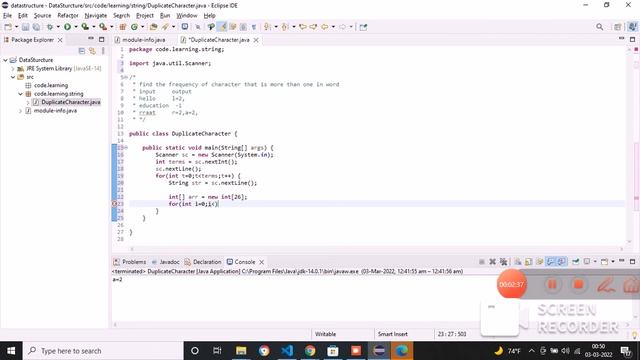Click Collapse All in Package Explorer

(x=82, y=51)
